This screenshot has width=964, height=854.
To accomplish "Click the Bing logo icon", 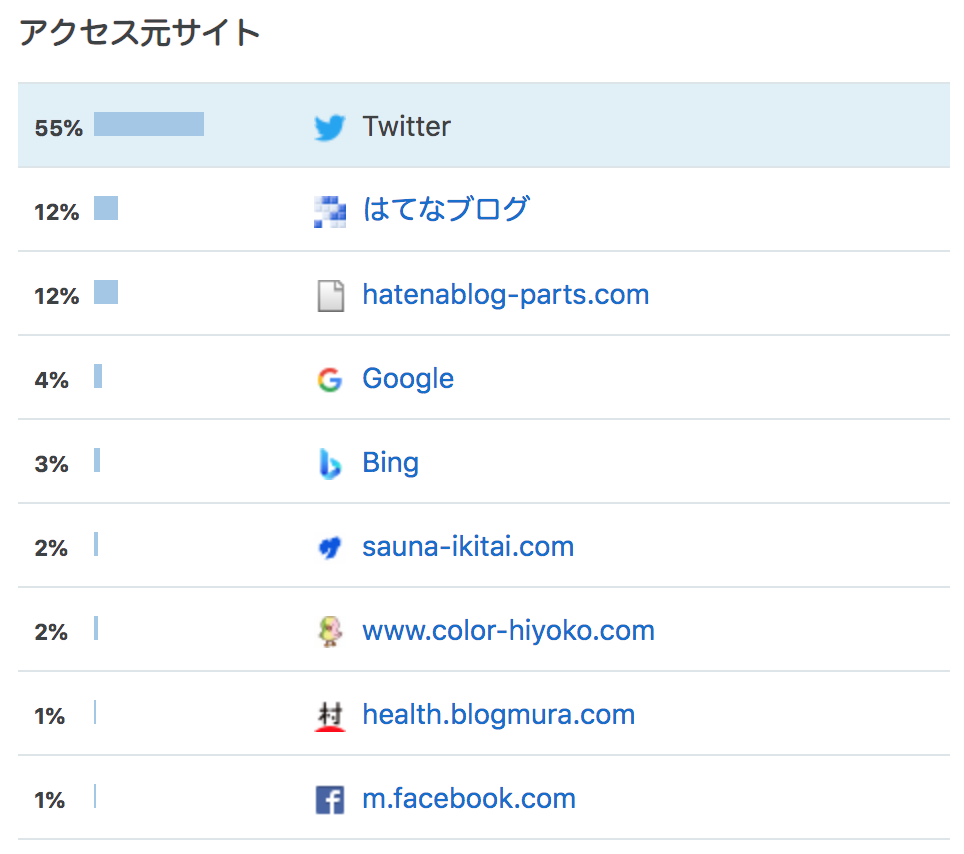I will click(330, 464).
